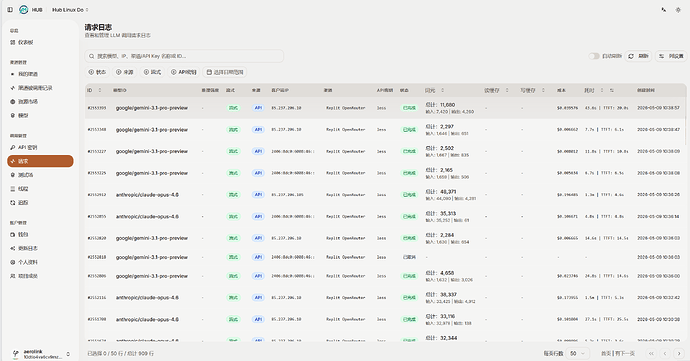Open the 流式 stream filter chip
Image resolution: width=690 pixels, height=361 pixels.
point(152,72)
